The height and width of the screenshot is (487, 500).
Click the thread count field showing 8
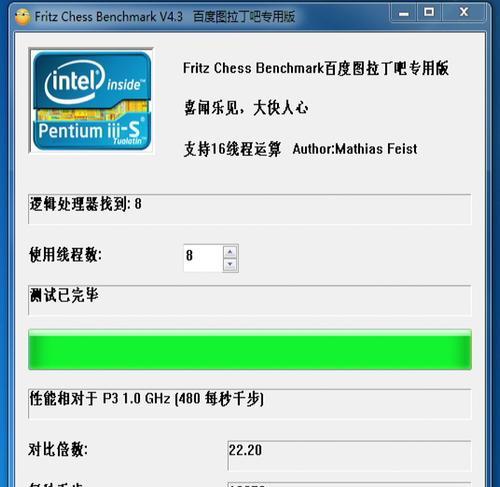click(x=203, y=258)
